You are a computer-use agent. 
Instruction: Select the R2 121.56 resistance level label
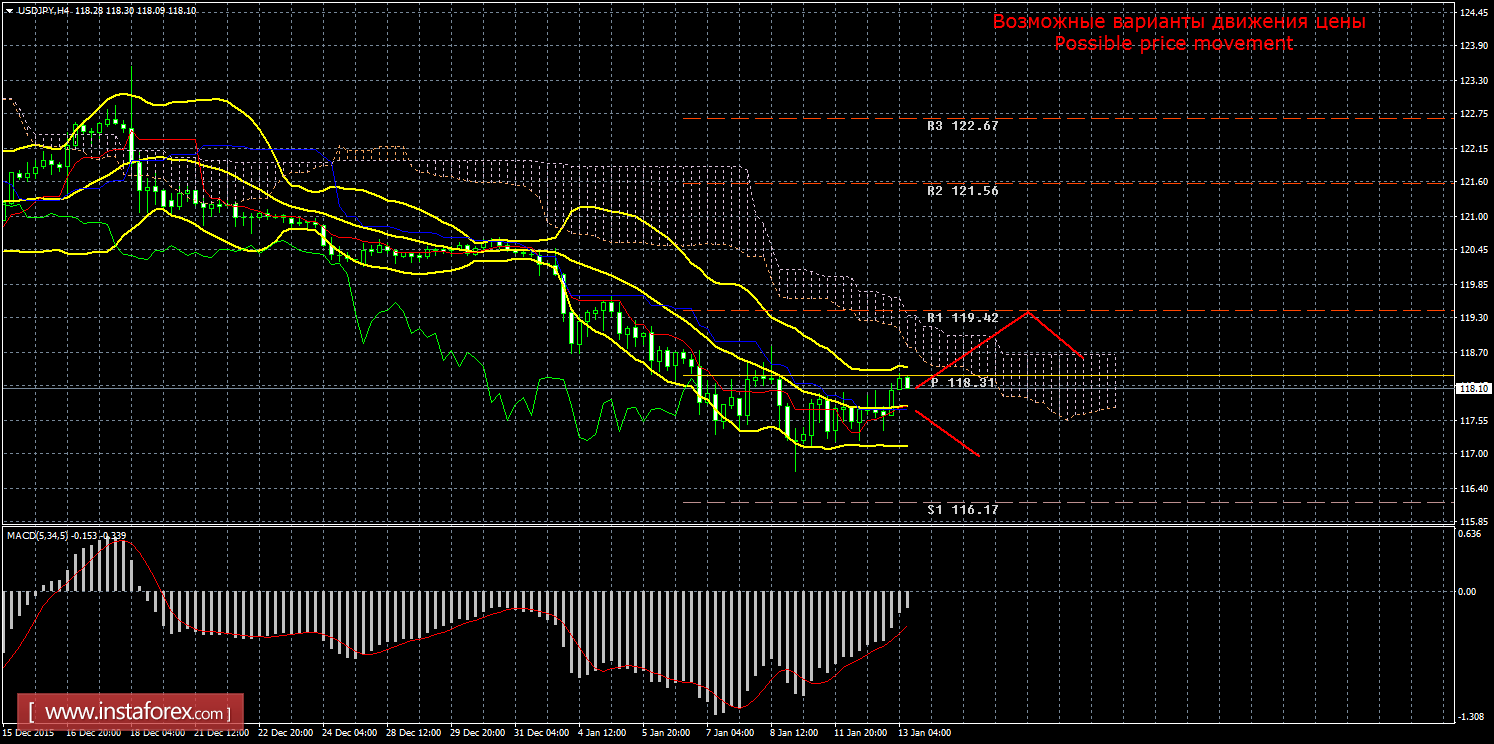click(x=962, y=190)
